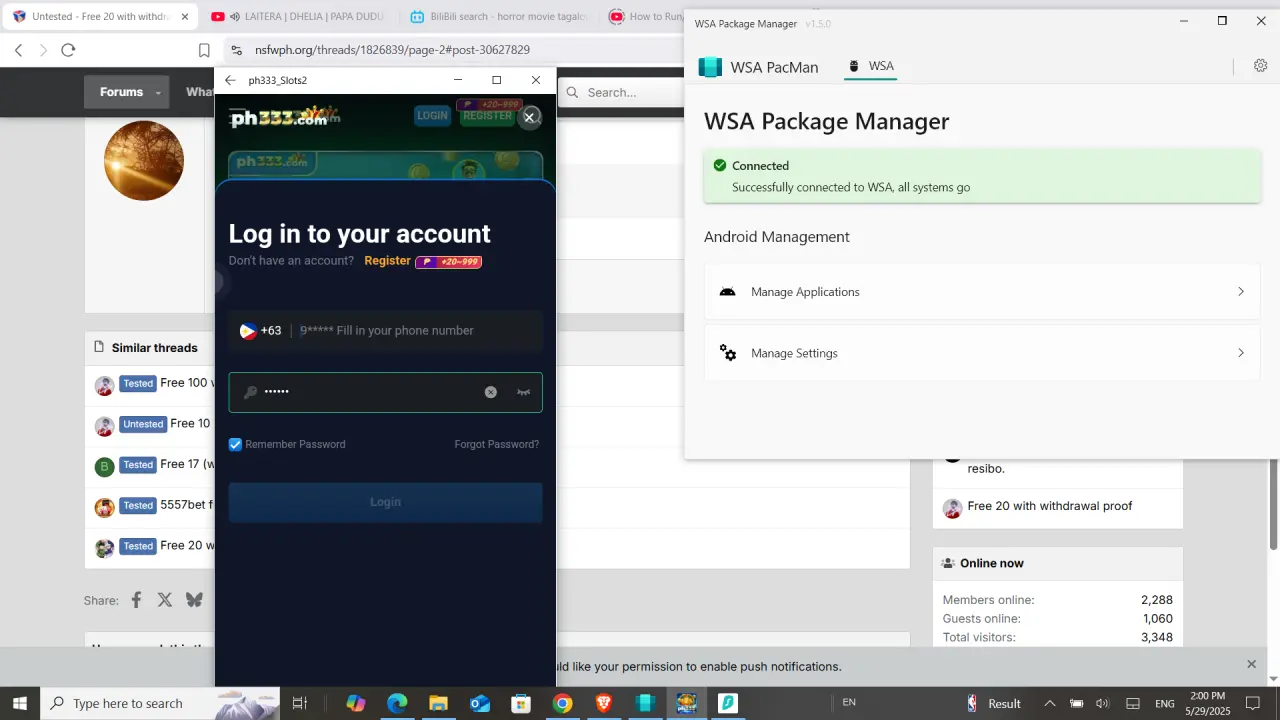The image size is (1280, 720).
Task: Select the WSA tab in WSA PacMan
Action: [x=870, y=66]
